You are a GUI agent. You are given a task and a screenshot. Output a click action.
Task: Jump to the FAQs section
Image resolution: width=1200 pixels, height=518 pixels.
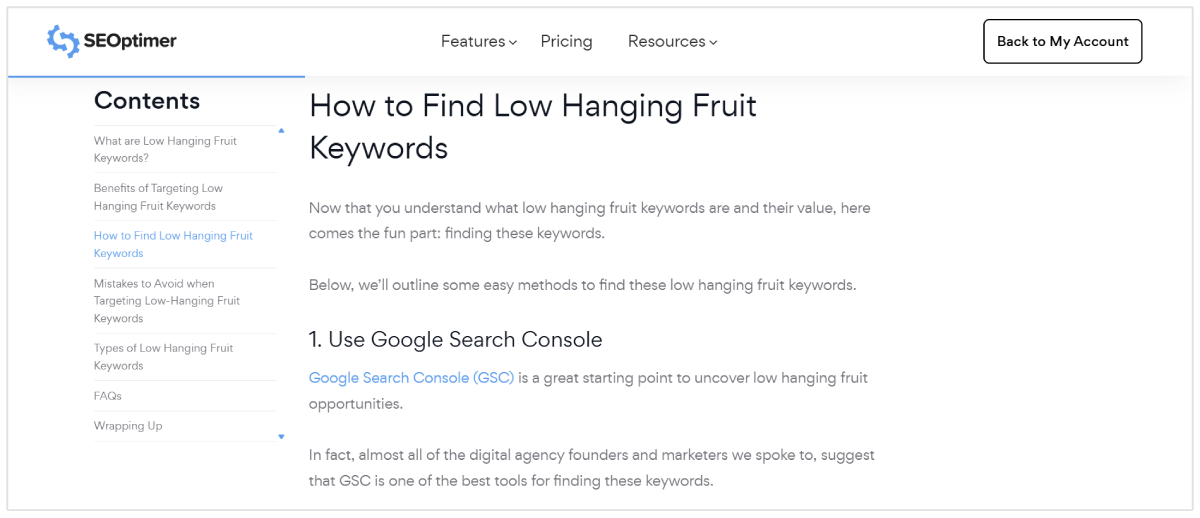(x=108, y=396)
